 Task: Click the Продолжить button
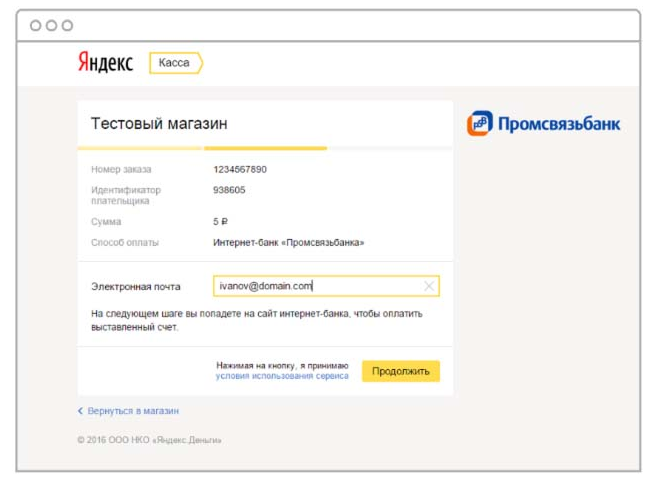click(x=401, y=371)
